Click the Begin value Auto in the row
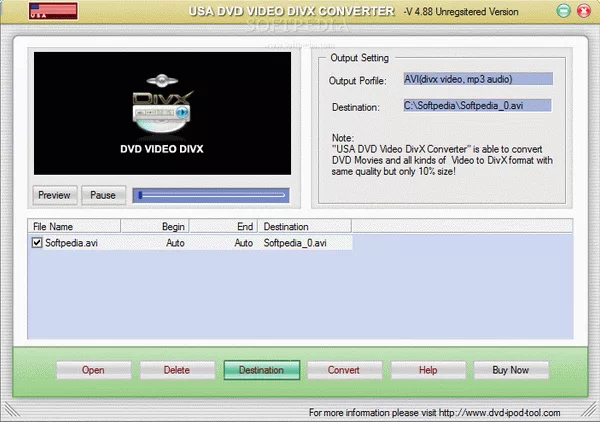The height and width of the screenshot is (422, 600). [x=175, y=243]
